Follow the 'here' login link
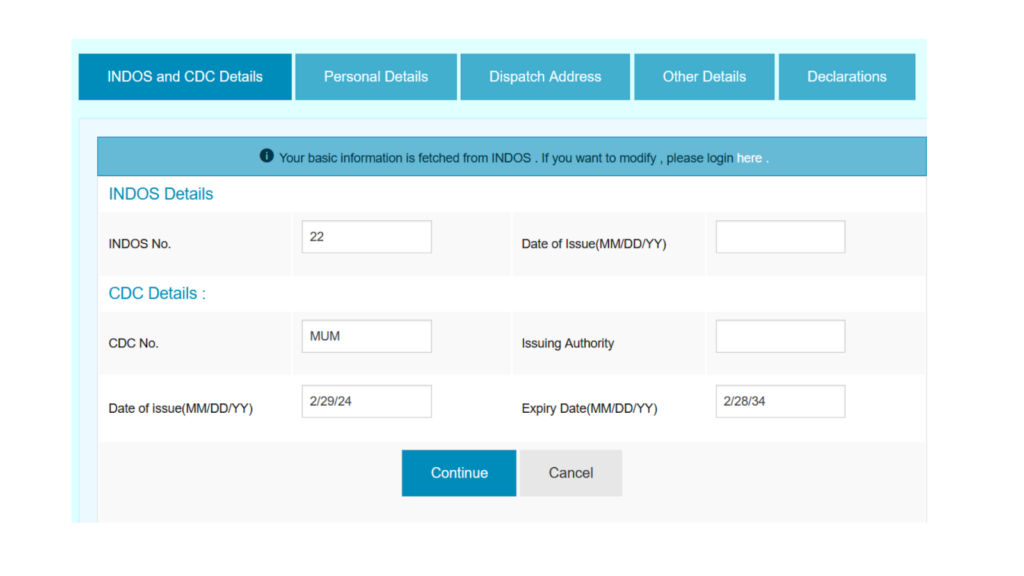 click(749, 158)
